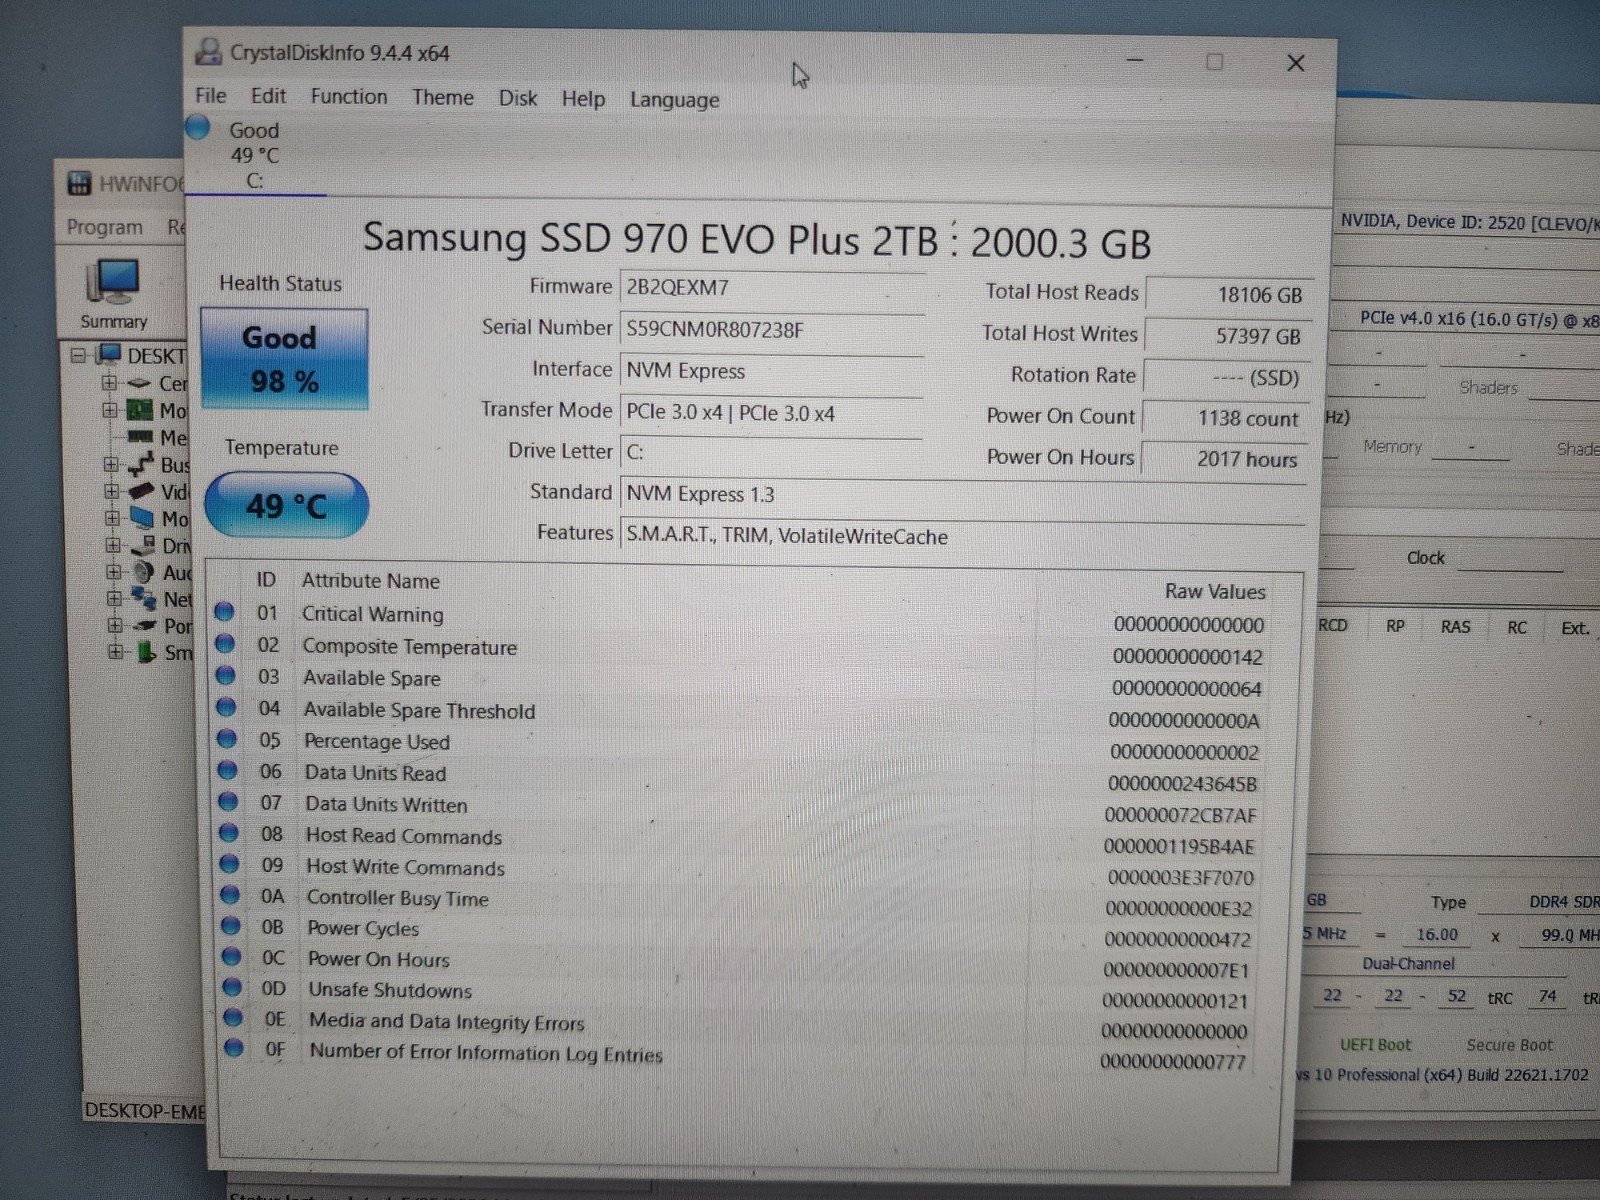Click the CrystalDiskInfo title bar app icon

pyautogui.click(x=208, y=52)
